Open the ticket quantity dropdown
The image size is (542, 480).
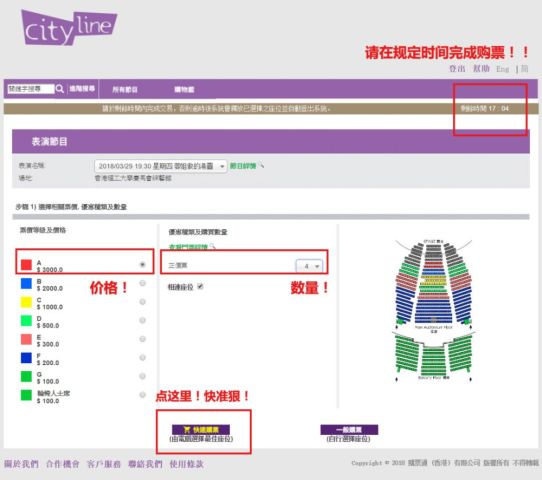point(309,266)
